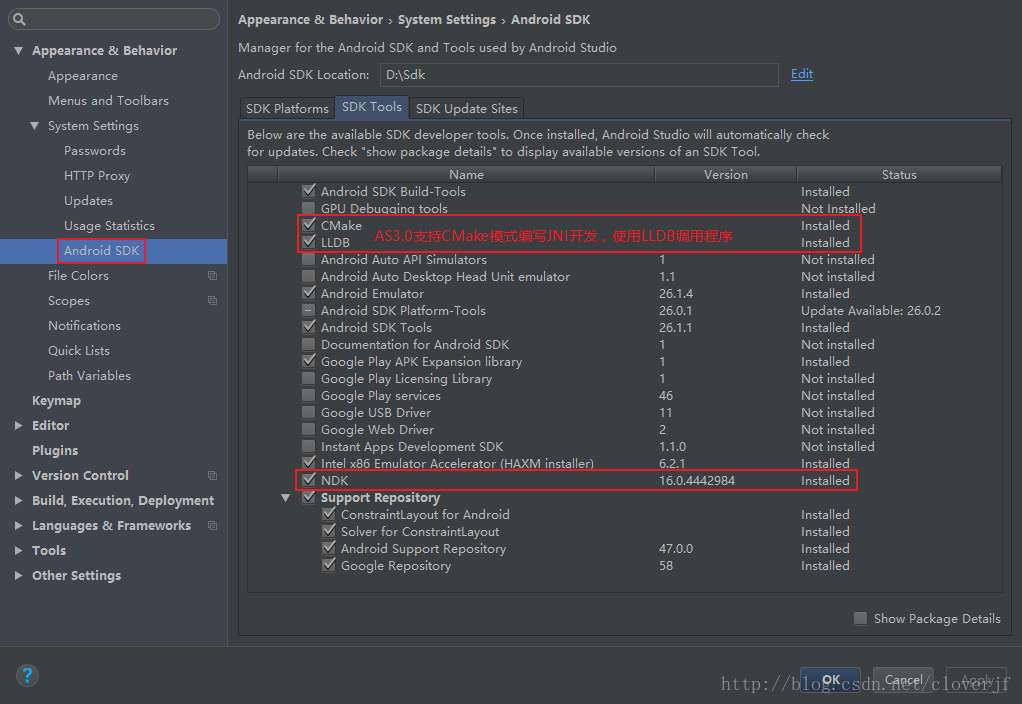Image resolution: width=1022 pixels, height=704 pixels.
Task: Click 'Update Available: 26.0.2' status
Action: tap(871, 310)
